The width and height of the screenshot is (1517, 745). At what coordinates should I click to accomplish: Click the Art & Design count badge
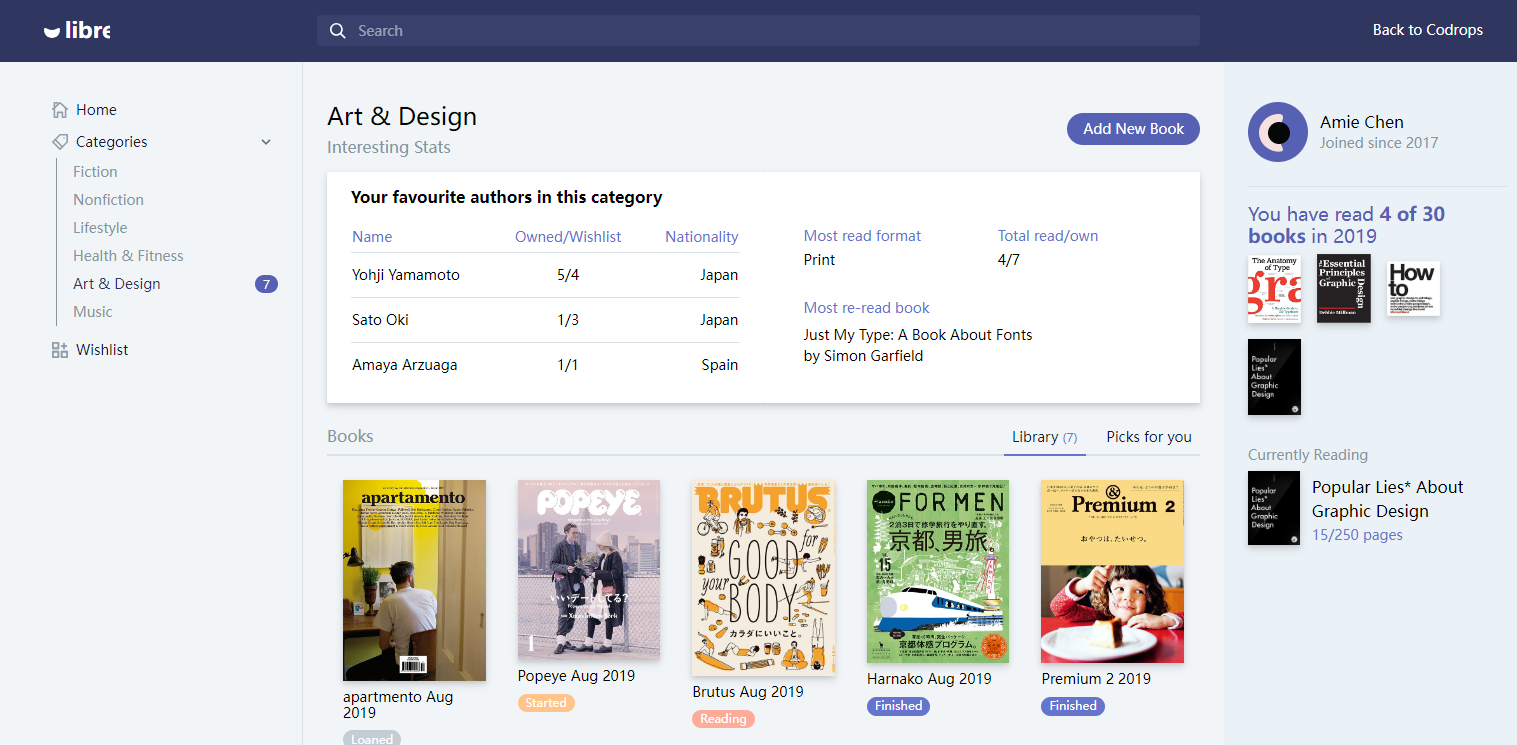point(266,284)
